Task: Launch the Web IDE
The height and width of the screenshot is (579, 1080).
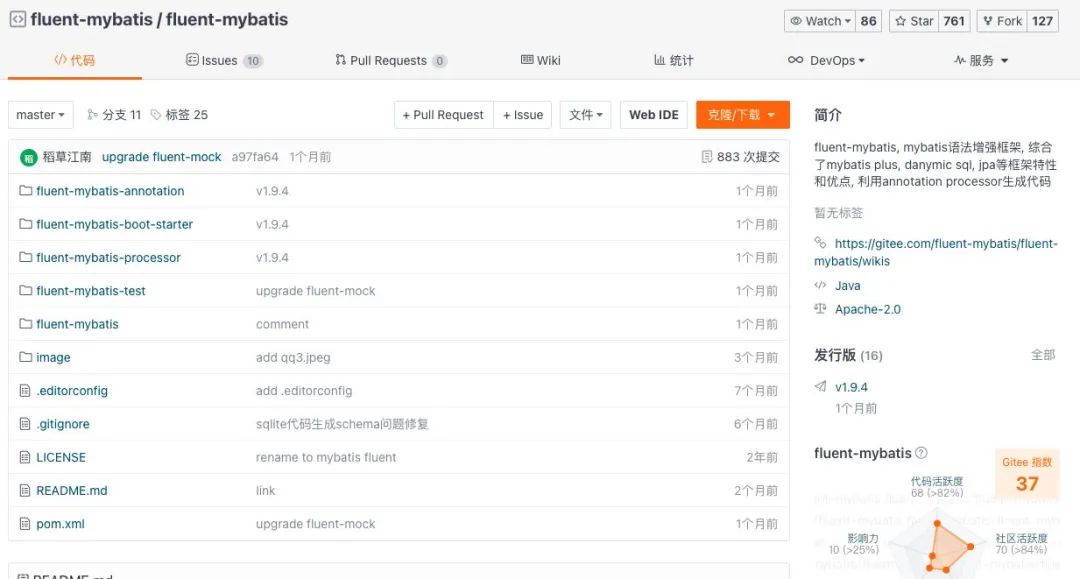Action: pyautogui.click(x=654, y=115)
